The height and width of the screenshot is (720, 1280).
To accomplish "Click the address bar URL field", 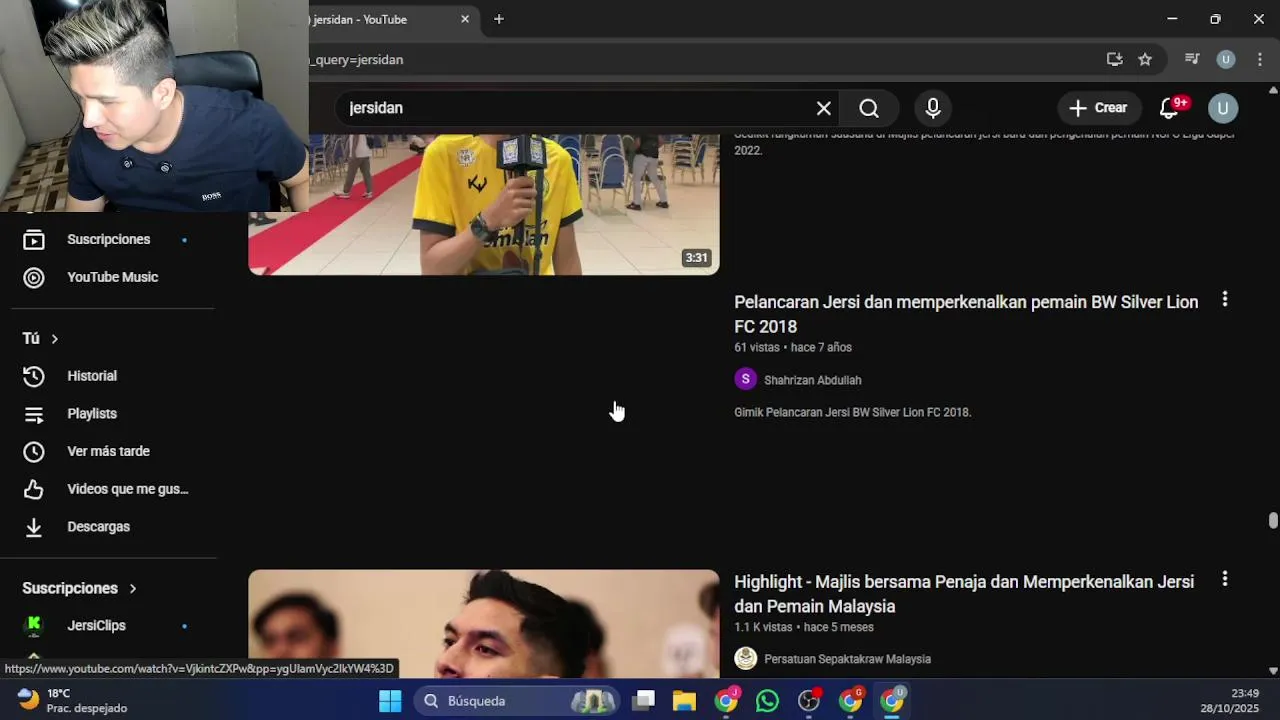I will (x=700, y=59).
